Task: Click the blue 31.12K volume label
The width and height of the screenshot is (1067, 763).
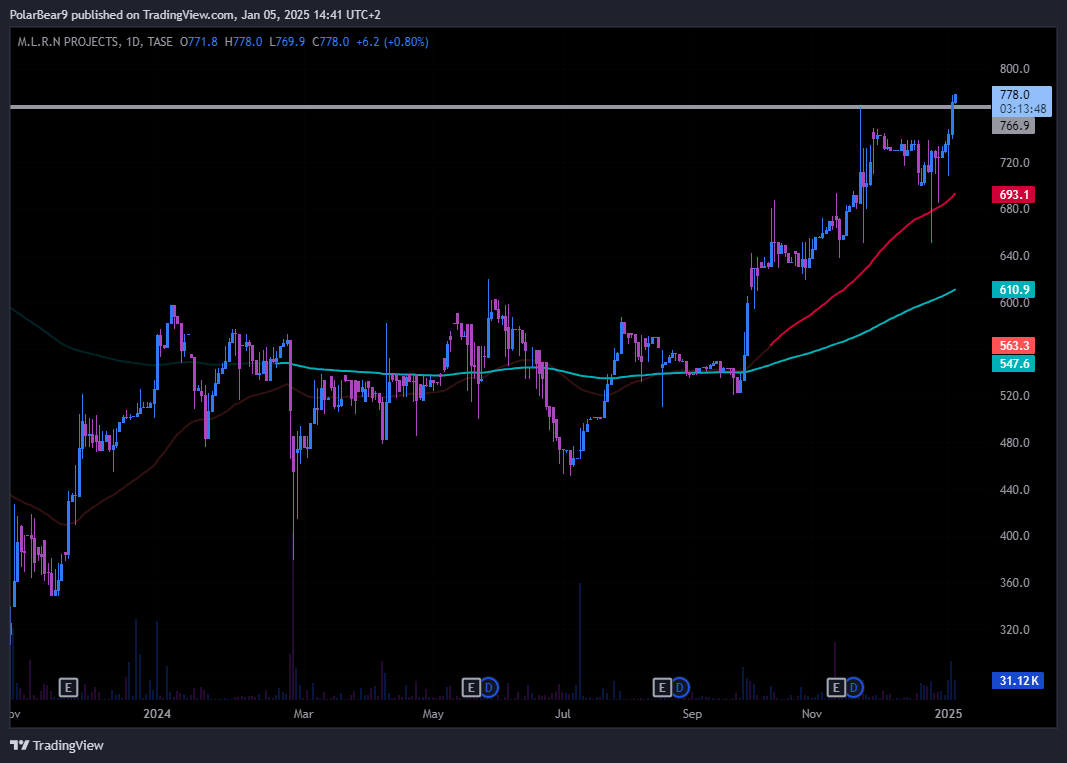Action: [1018, 680]
